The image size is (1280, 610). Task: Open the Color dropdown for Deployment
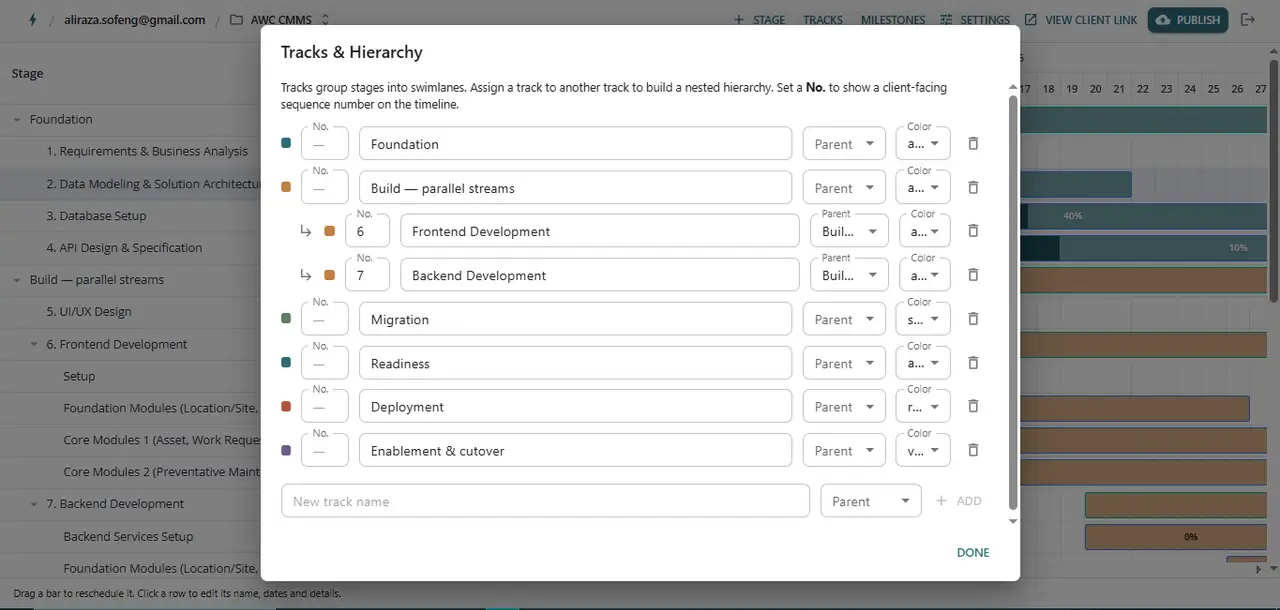[923, 406]
